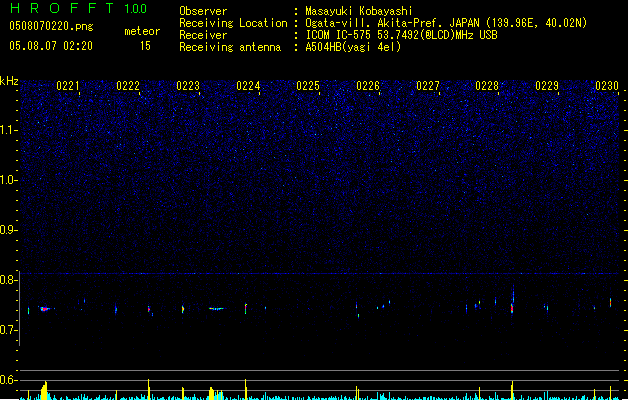Click the 0.9 kHz axis label
This screenshot has width=629, height=400.
pos(9,229)
